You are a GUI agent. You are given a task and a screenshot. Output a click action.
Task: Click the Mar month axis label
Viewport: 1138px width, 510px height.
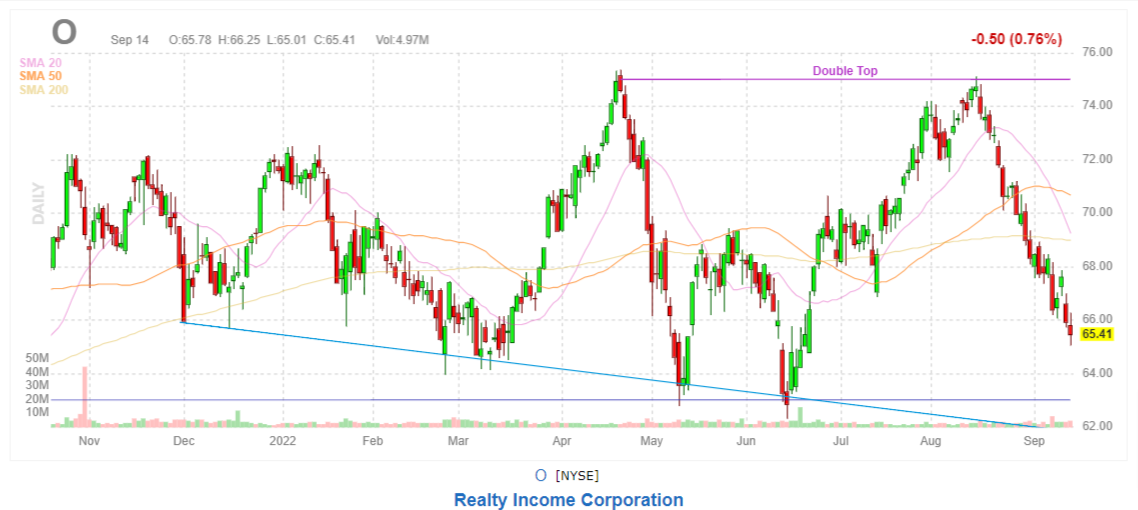(x=456, y=440)
